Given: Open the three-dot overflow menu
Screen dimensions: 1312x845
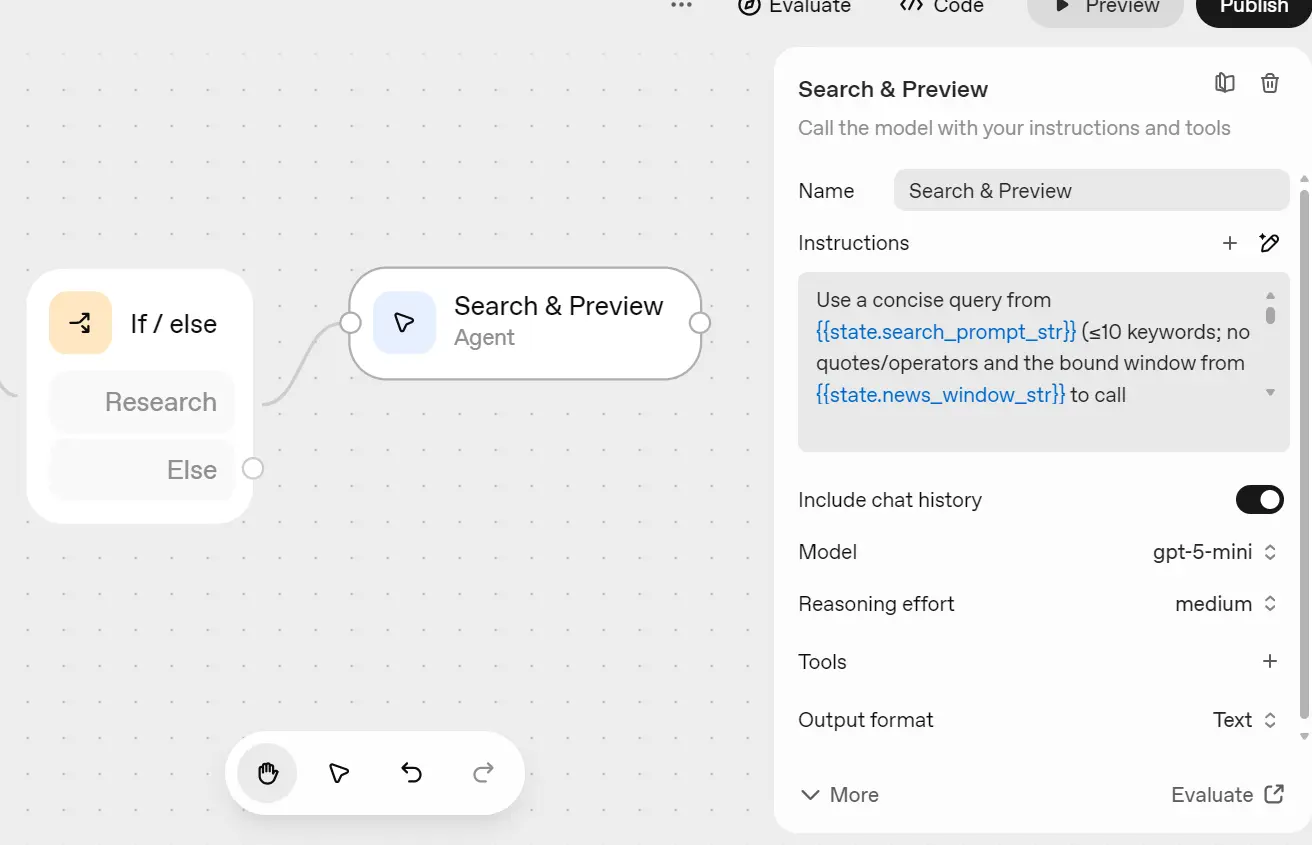Looking at the screenshot, I should (x=681, y=6).
